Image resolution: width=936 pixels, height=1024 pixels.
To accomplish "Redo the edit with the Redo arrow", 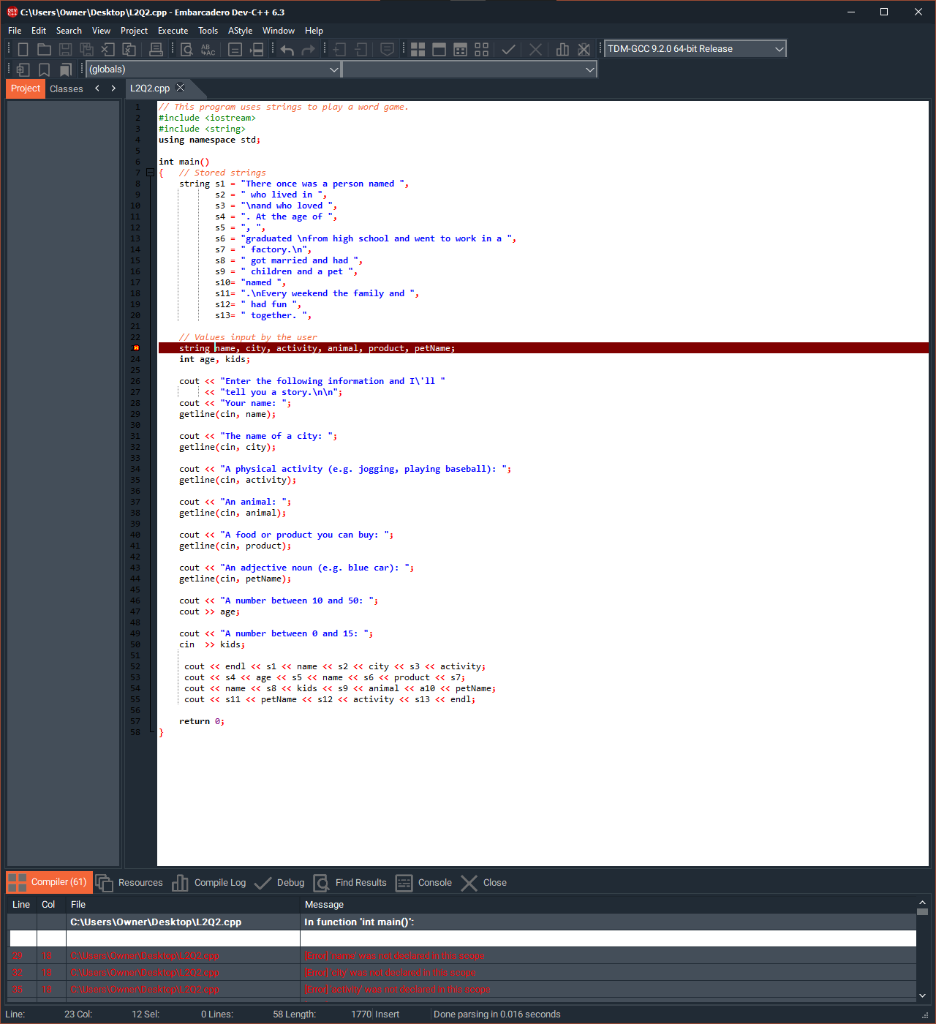I will 308,48.
